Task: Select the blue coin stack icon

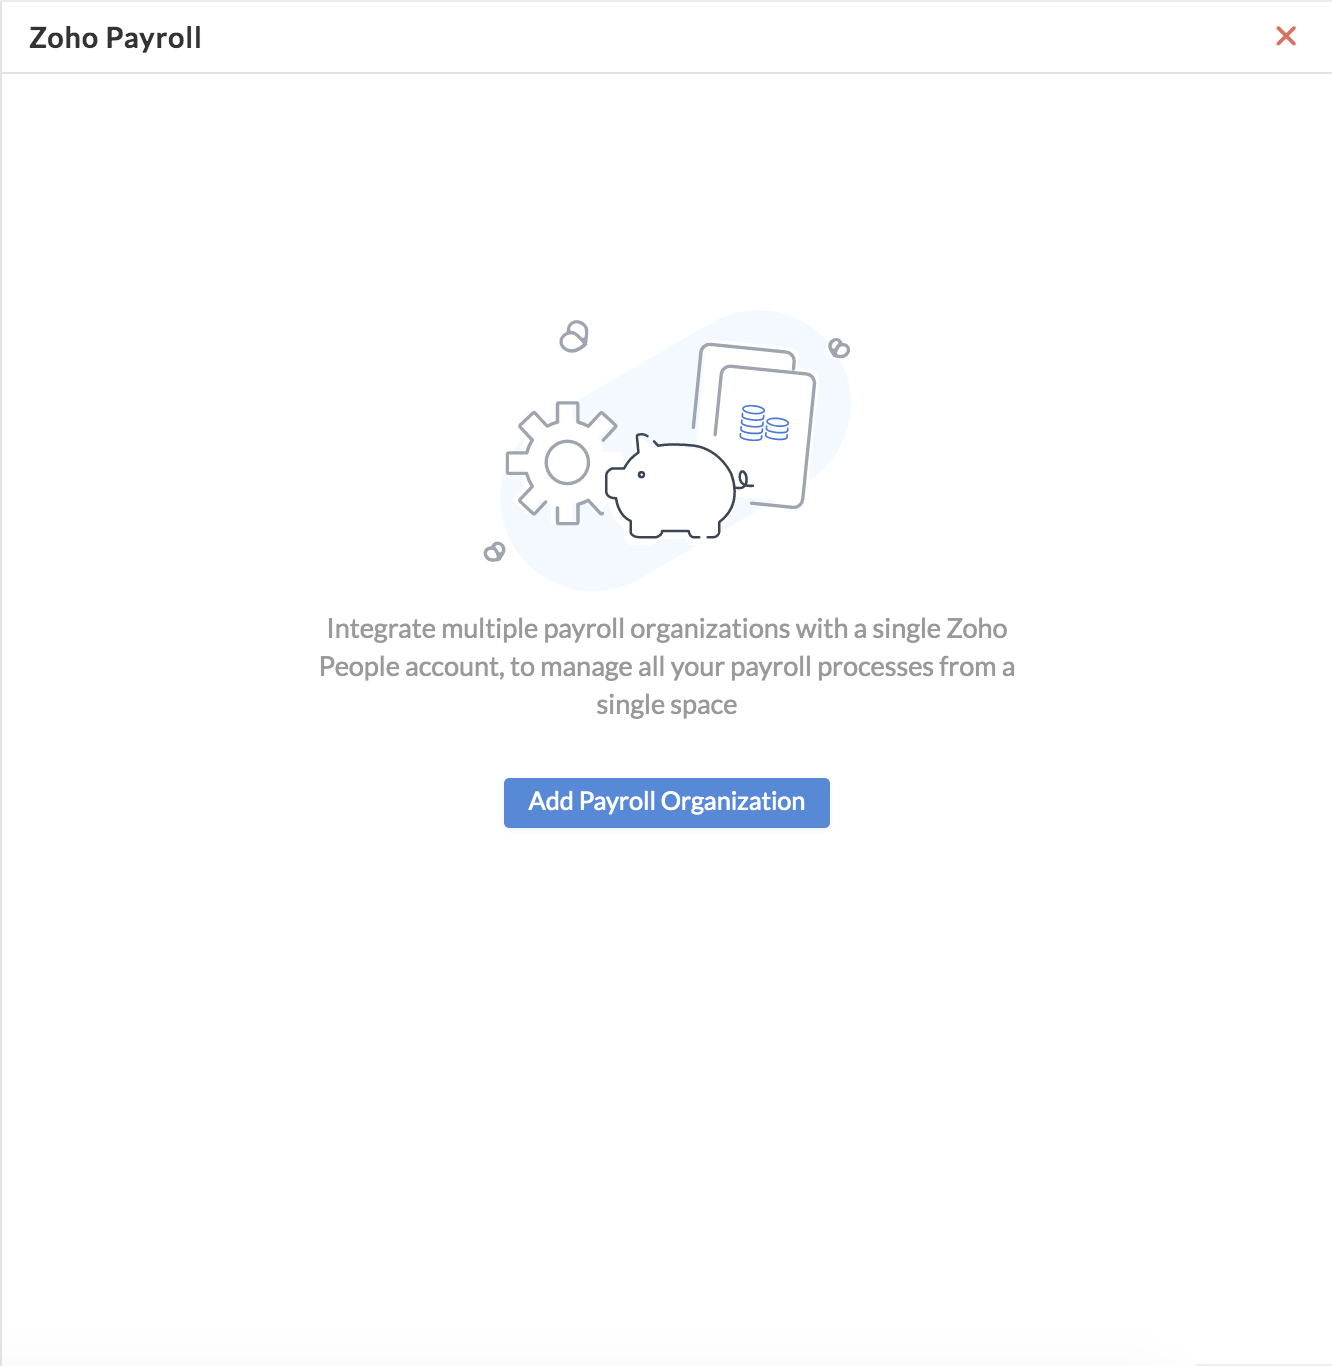Action: [x=764, y=424]
